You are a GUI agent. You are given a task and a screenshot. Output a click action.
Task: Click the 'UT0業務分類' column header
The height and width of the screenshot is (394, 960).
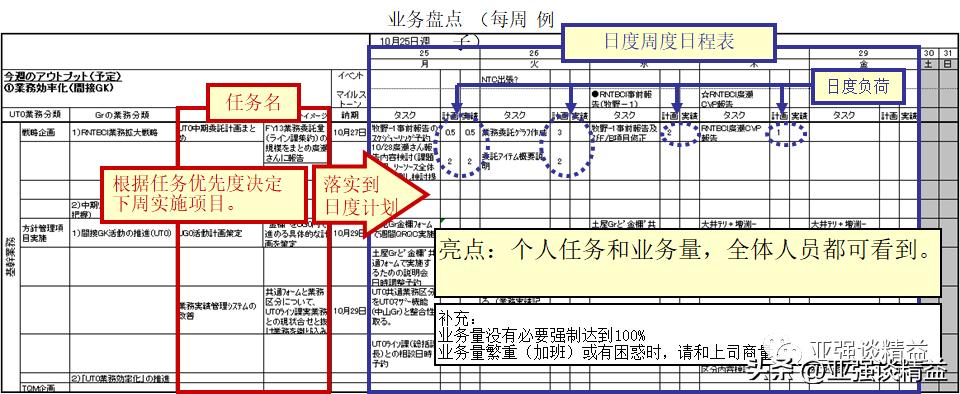point(36,114)
